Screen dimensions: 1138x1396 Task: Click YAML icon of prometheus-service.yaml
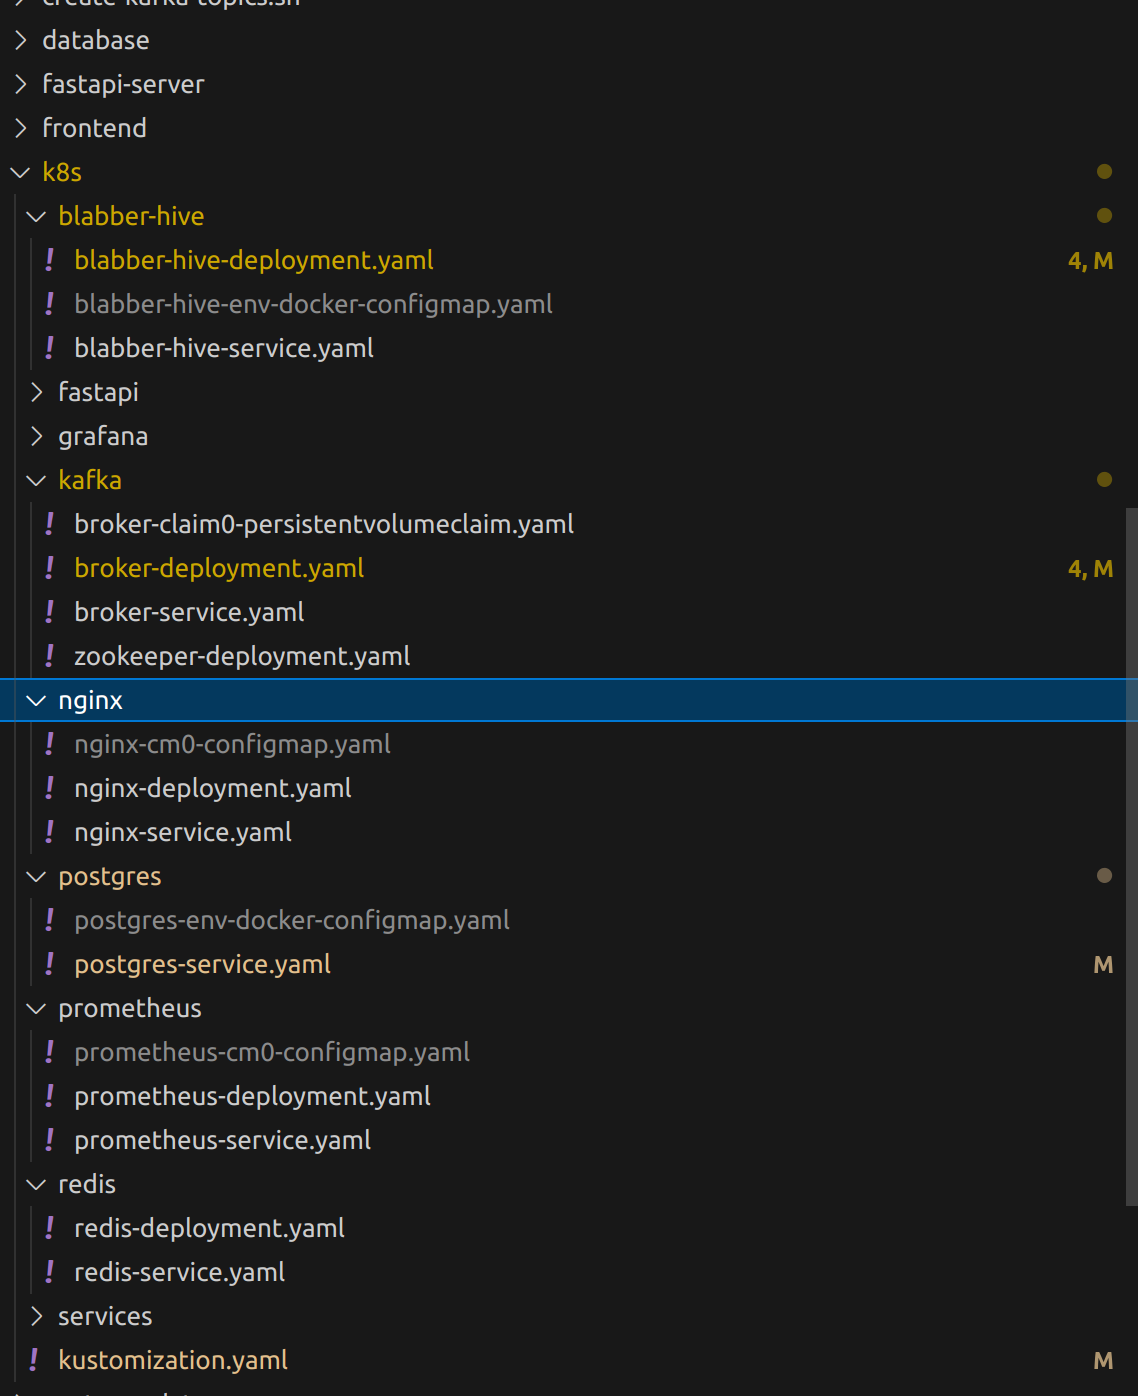tap(50, 1140)
